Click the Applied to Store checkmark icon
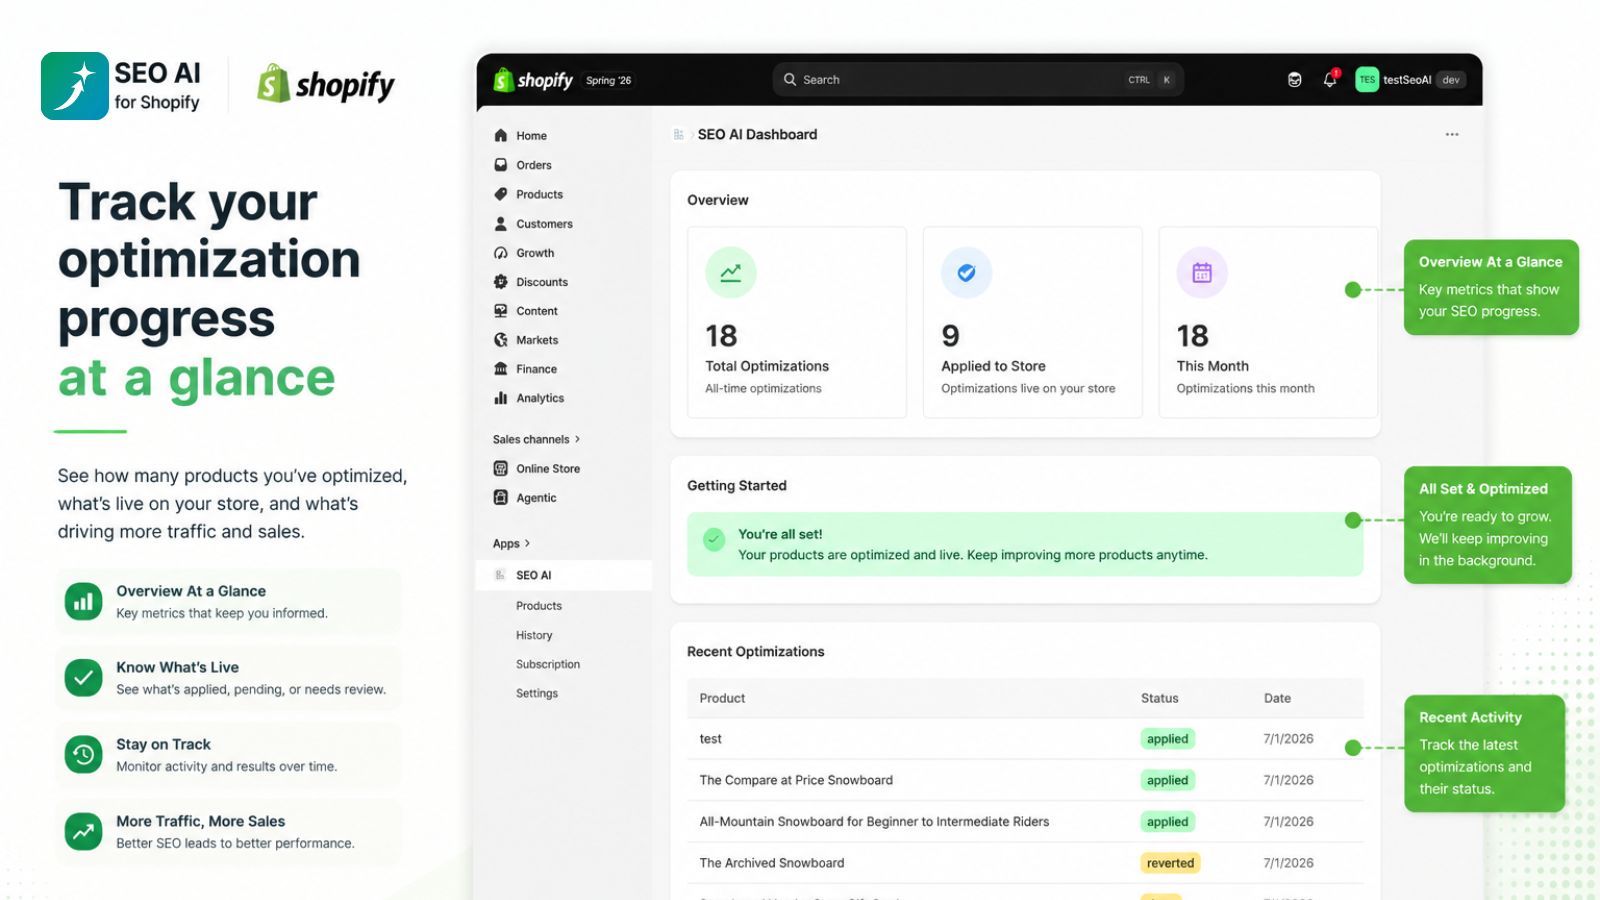This screenshot has width=1600, height=900. coord(967,272)
